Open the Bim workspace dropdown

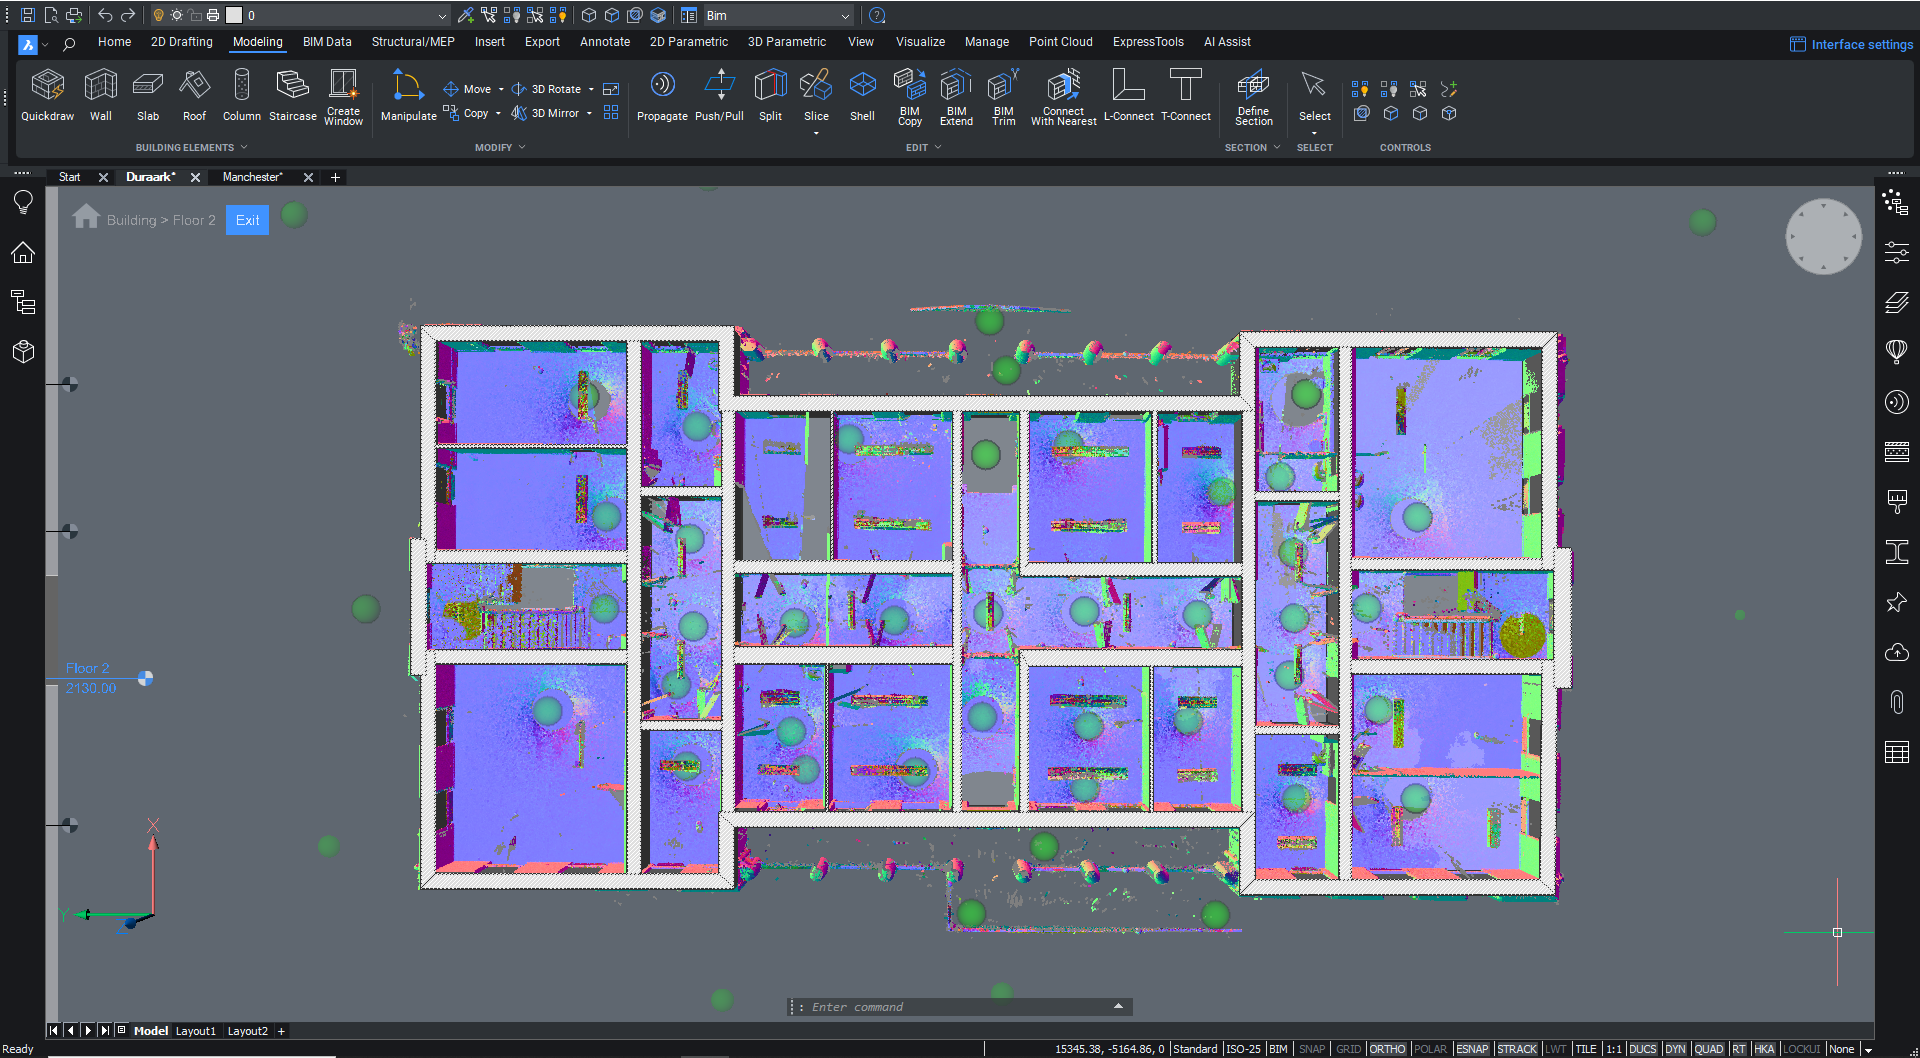pos(845,15)
